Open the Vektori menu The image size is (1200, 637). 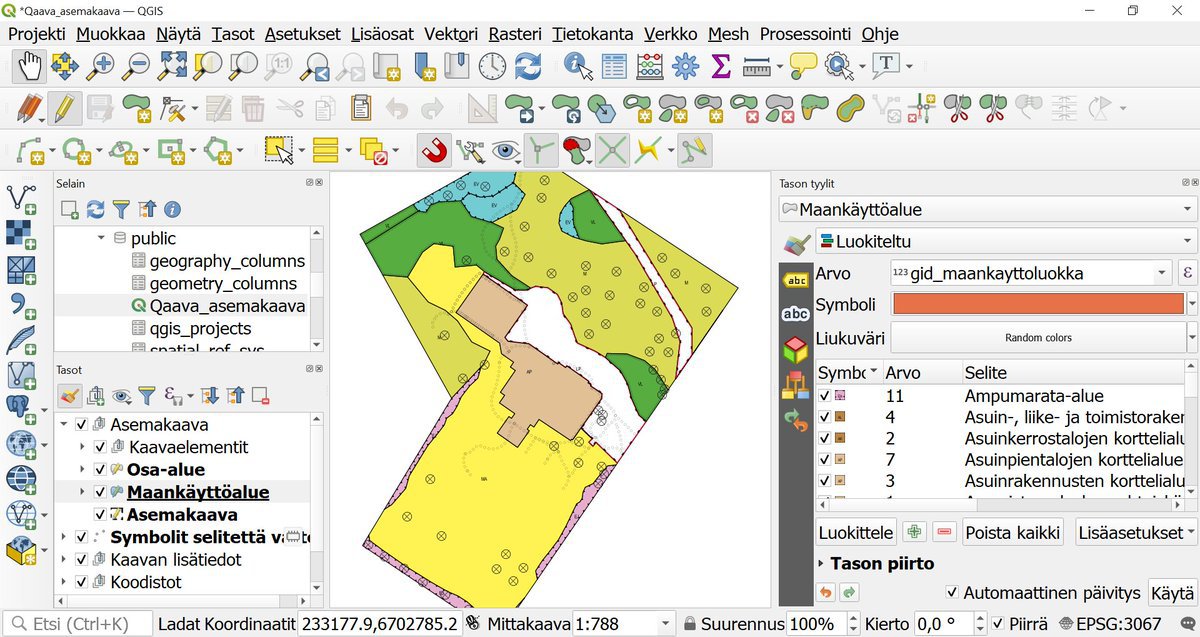point(450,34)
